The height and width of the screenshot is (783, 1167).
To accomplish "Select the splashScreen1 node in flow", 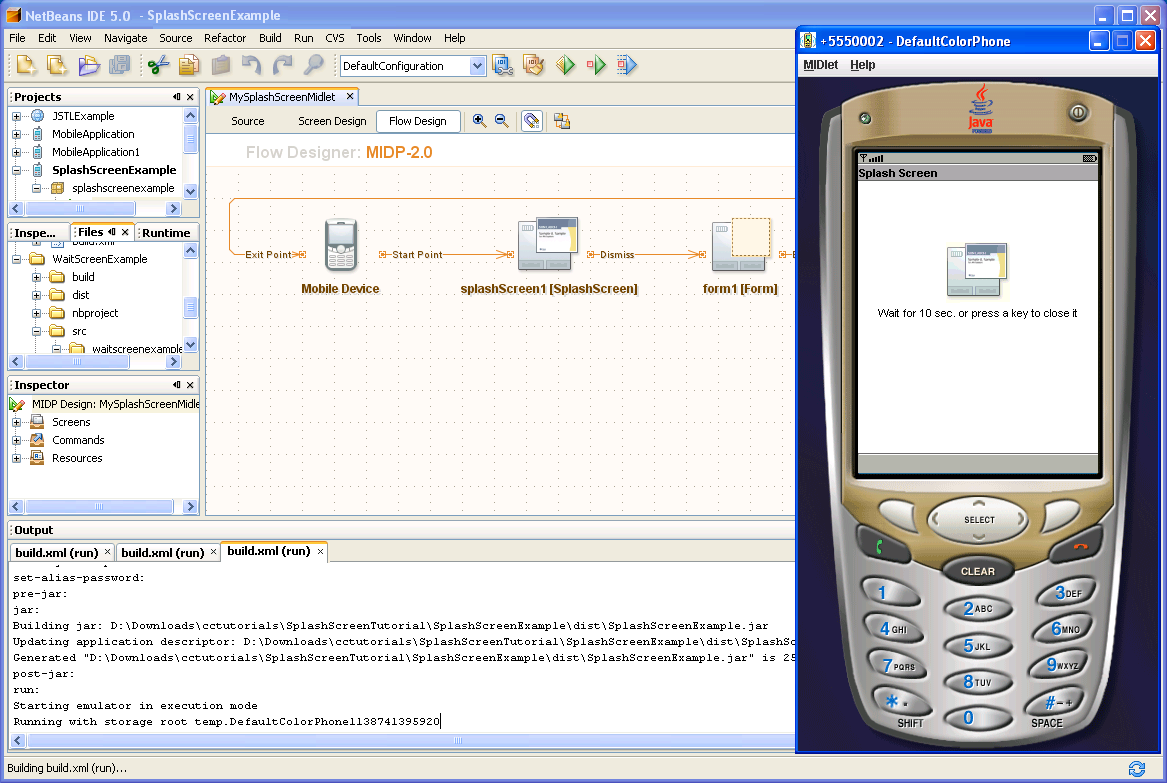I will click(549, 243).
